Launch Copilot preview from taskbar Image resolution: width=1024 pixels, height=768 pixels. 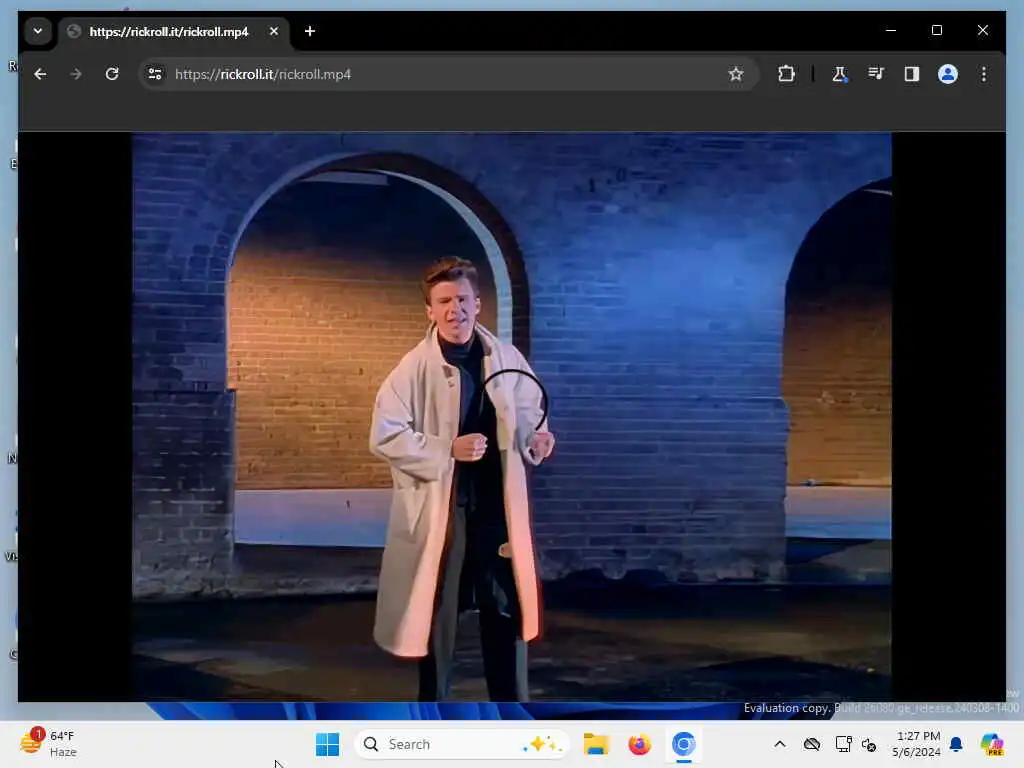(x=992, y=744)
